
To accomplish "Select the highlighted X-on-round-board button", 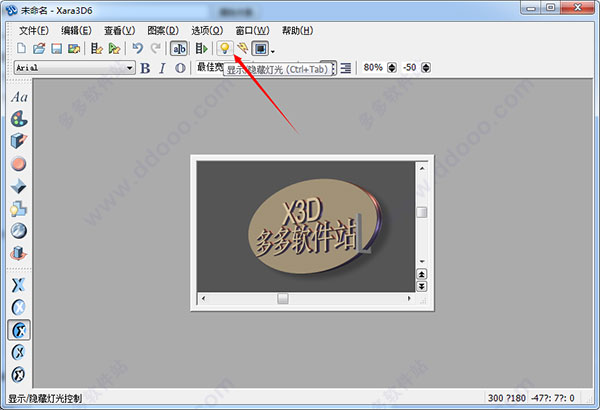I will tap(19, 330).
